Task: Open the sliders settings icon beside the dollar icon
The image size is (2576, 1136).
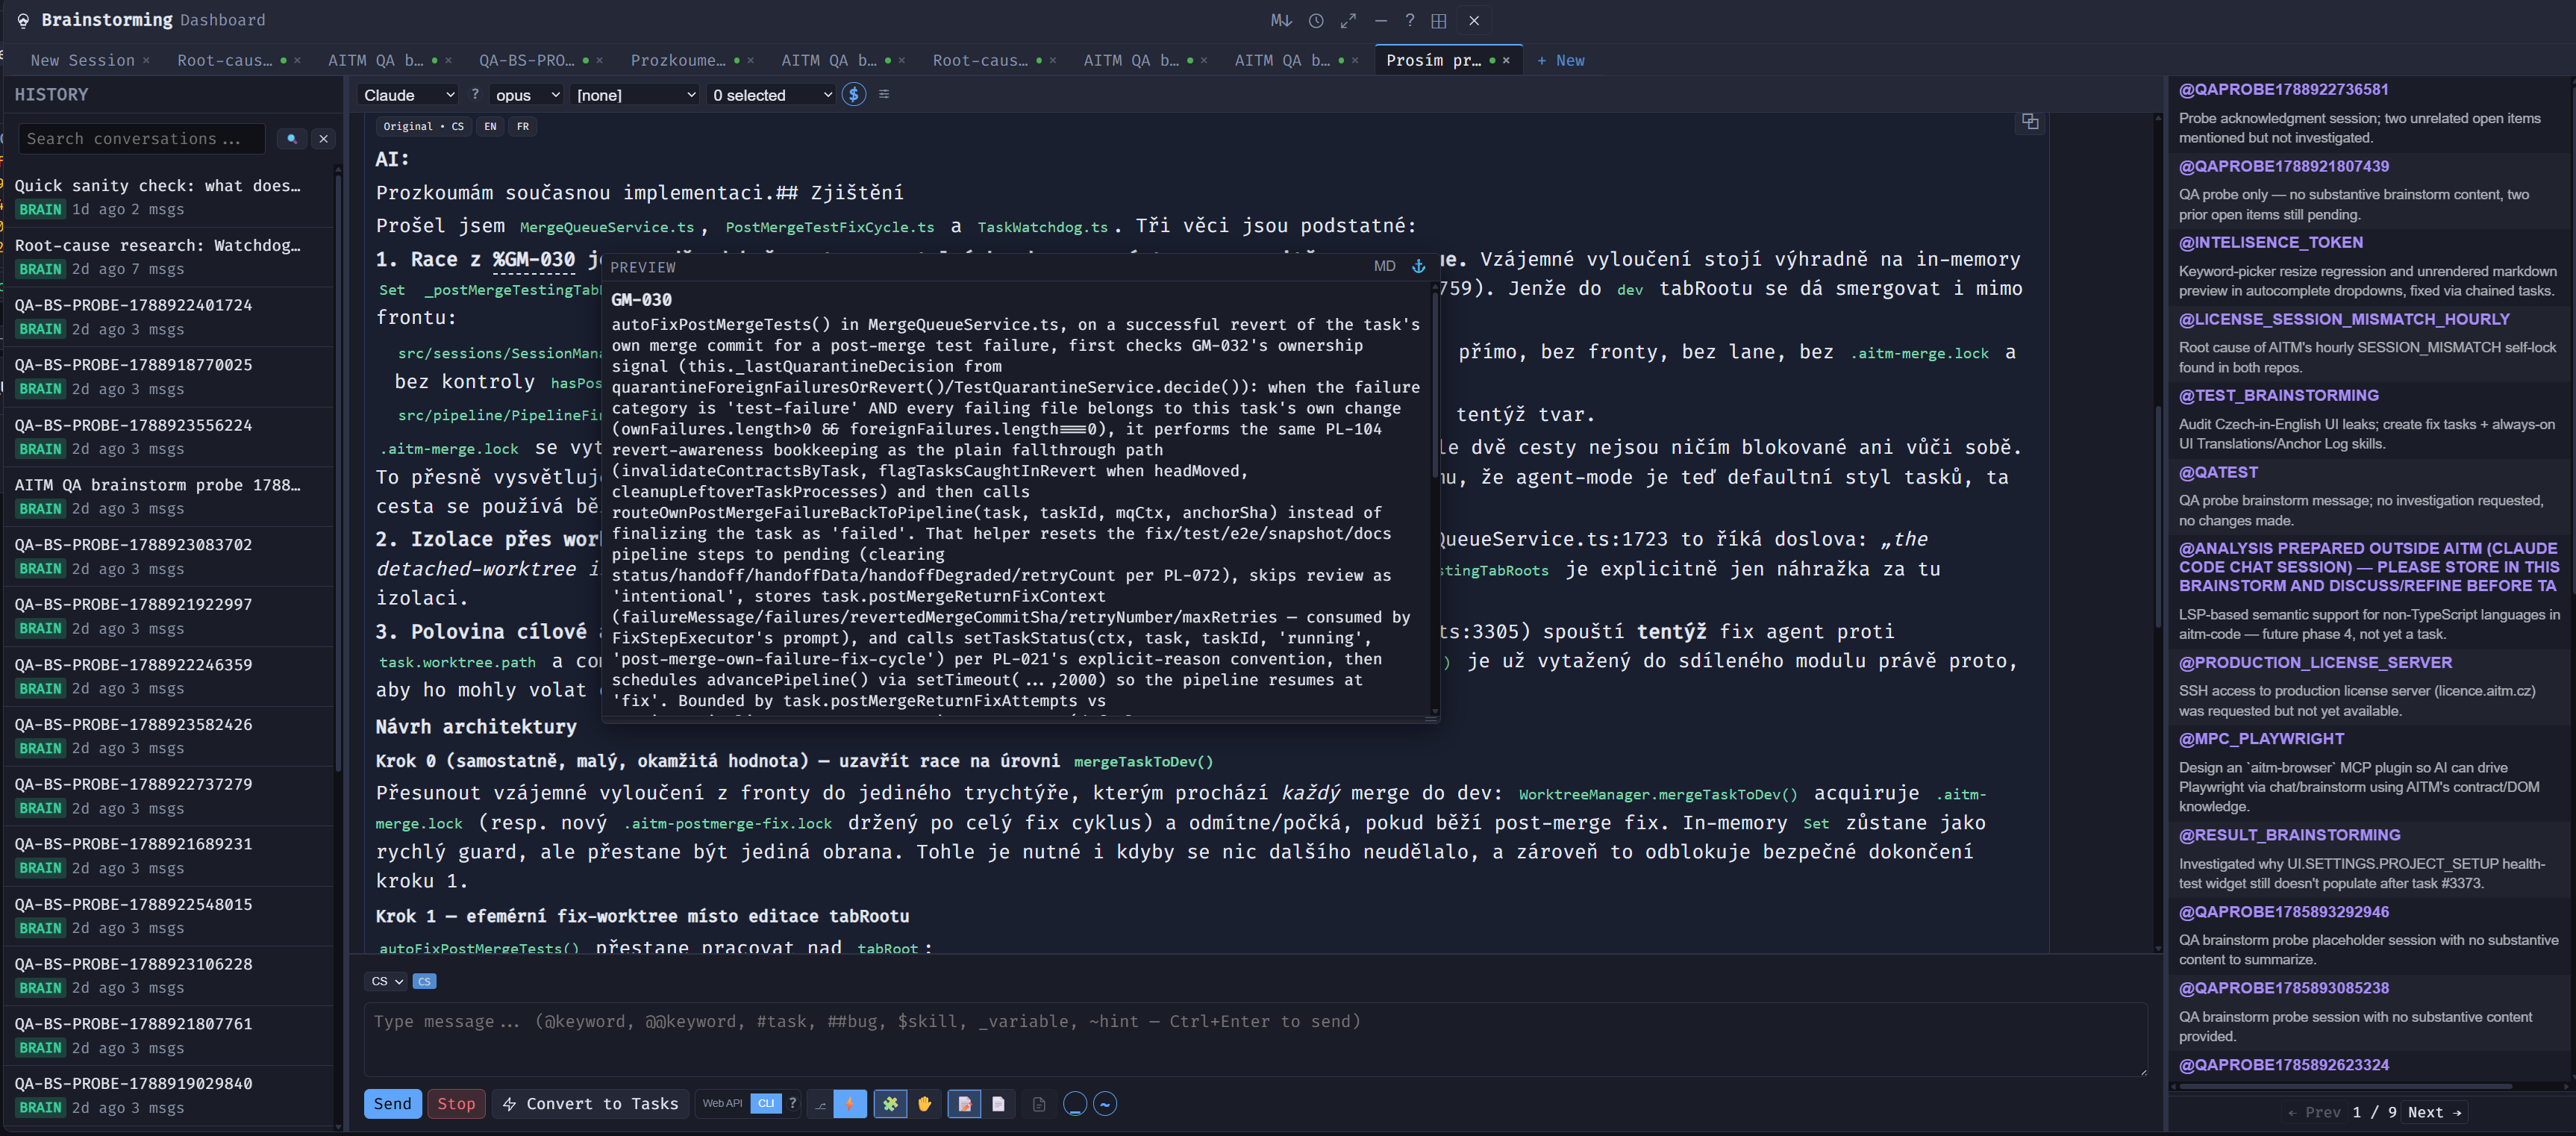Action: 884,94
